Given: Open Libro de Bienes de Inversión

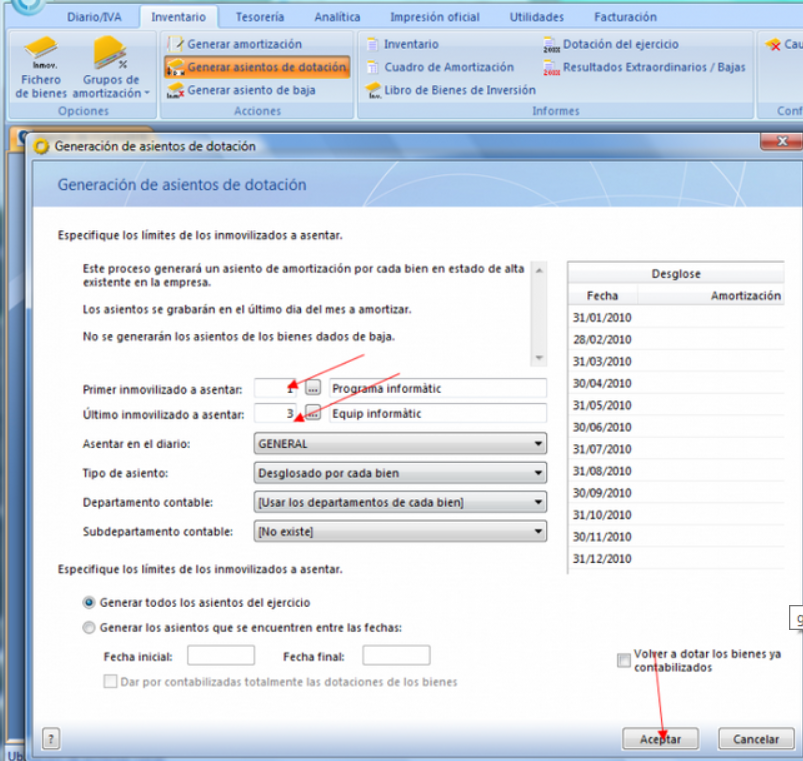Looking at the screenshot, I should (372, 90).
